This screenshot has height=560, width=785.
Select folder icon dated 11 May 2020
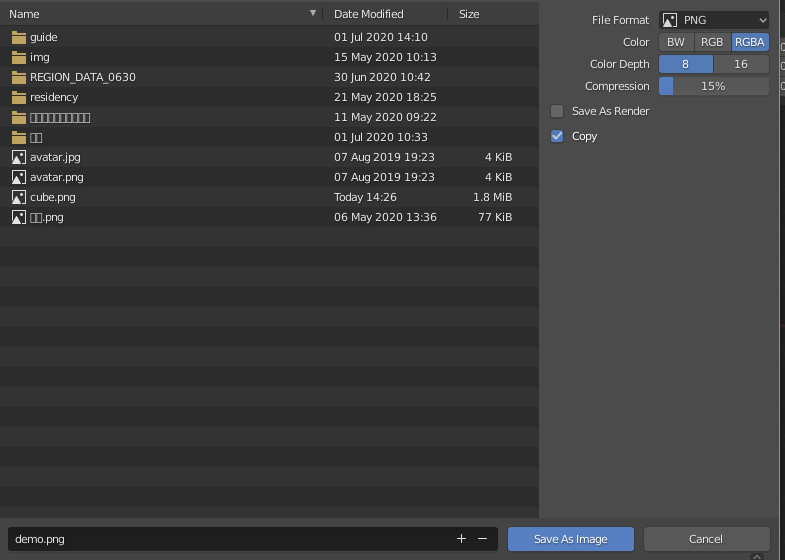(x=19, y=118)
